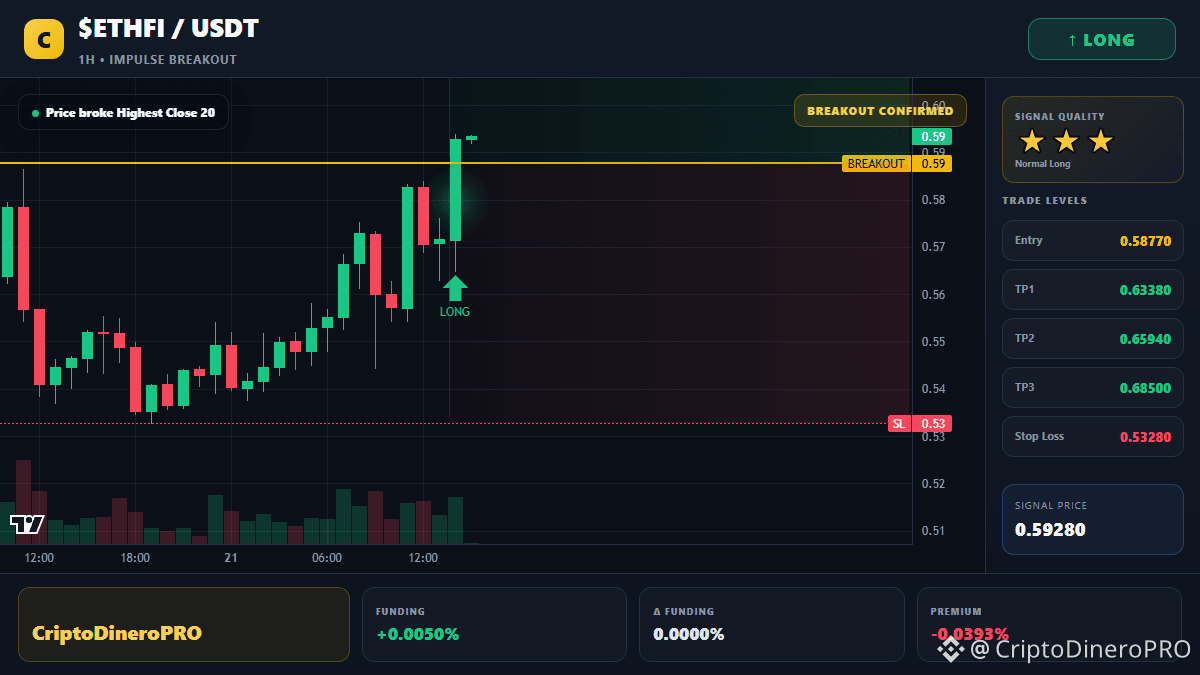Click the 1H • IMPULSE BREAKOUT subtitle
The height and width of the screenshot is (675, 1200).
(x=158, y=60)
